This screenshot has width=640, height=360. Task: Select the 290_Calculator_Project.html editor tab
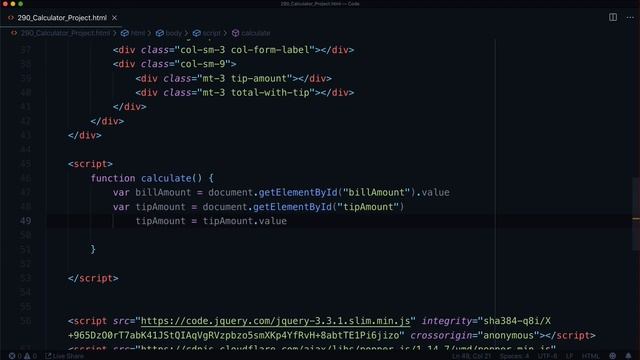(x=62, y=18)
